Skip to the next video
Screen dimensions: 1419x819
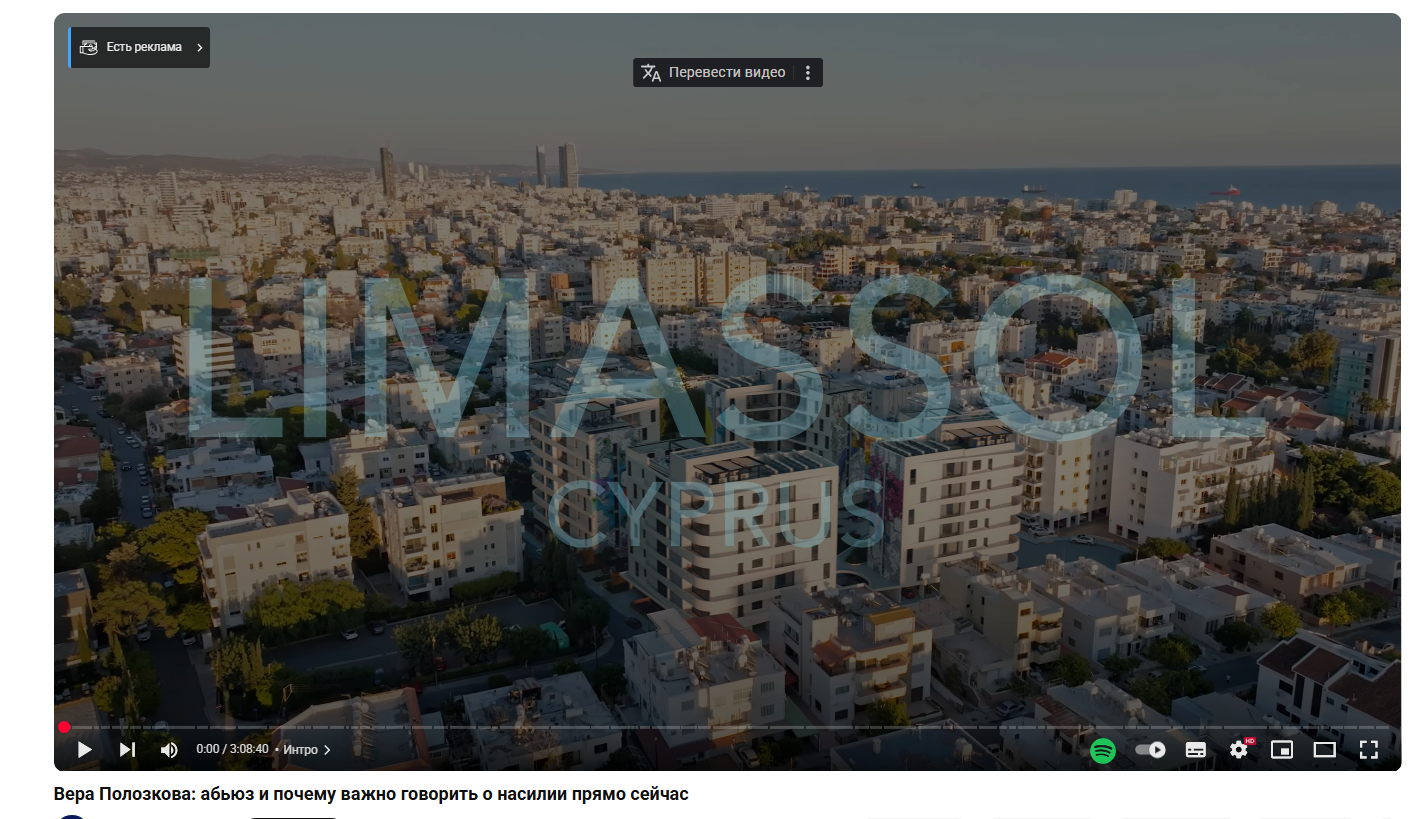(x=127, y=749)
